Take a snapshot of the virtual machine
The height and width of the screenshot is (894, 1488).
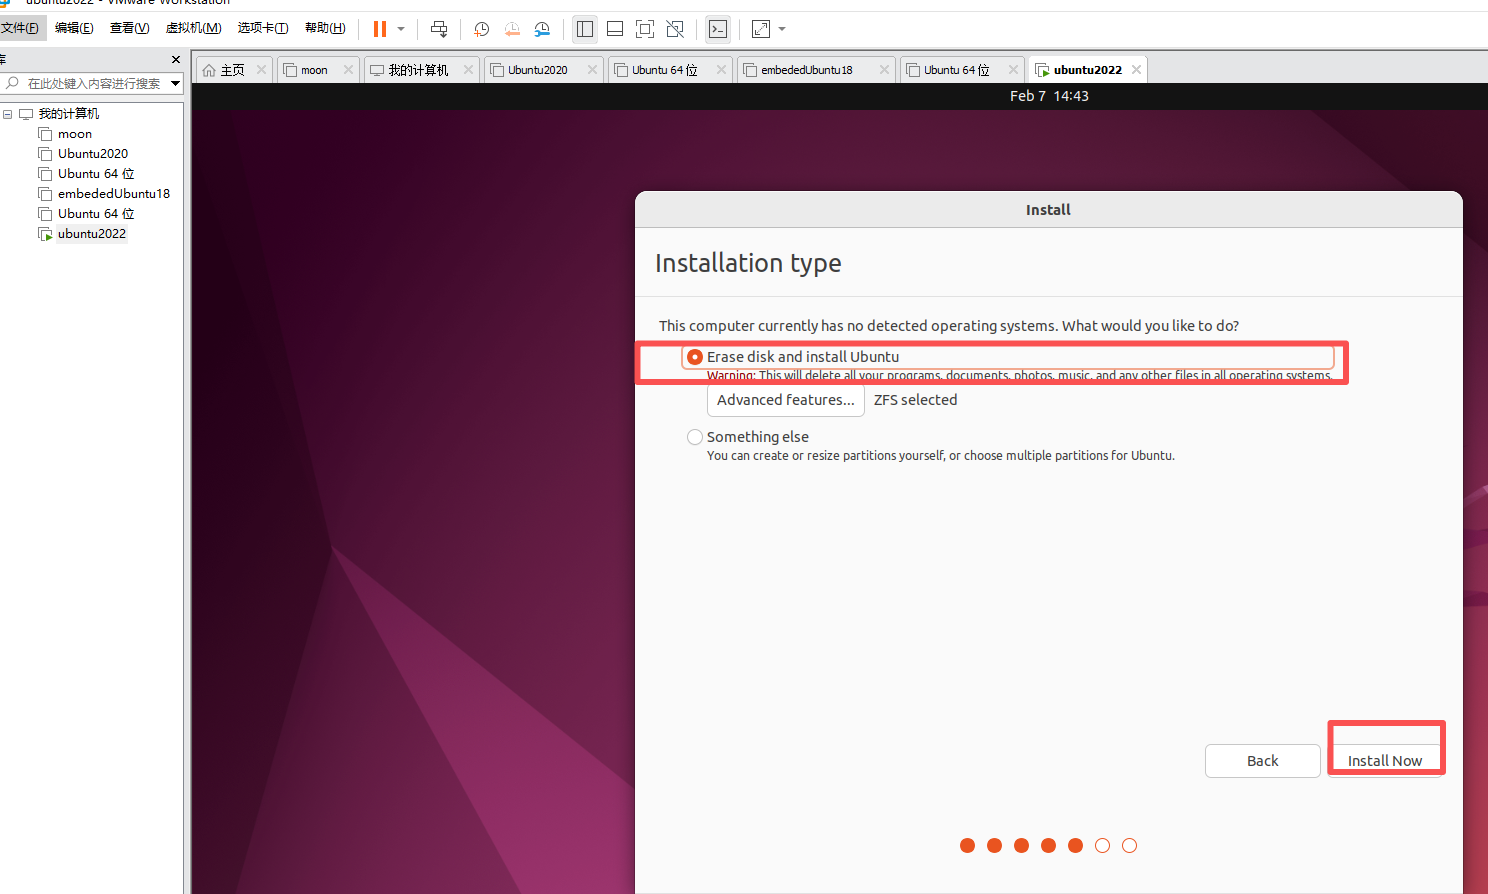482,29
